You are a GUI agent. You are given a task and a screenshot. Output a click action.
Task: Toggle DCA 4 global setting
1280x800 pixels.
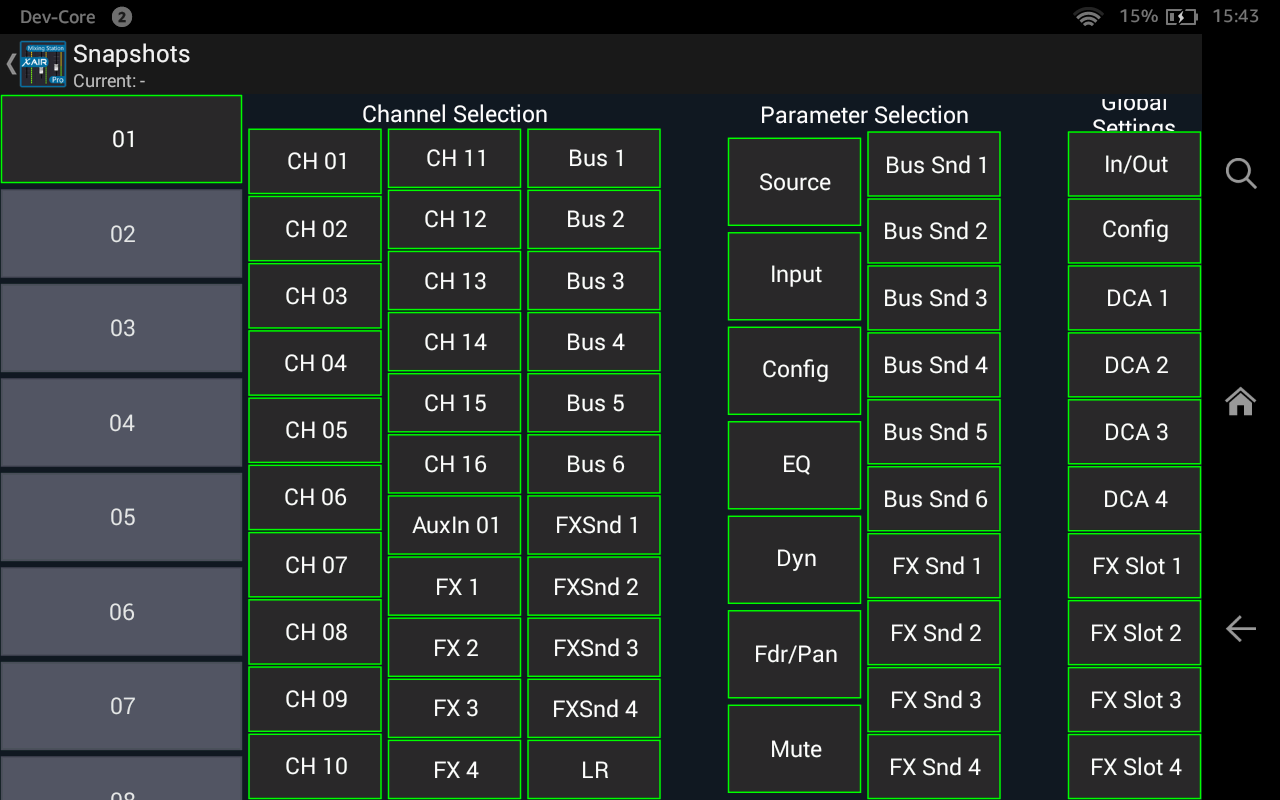[x=1135, y=499]
